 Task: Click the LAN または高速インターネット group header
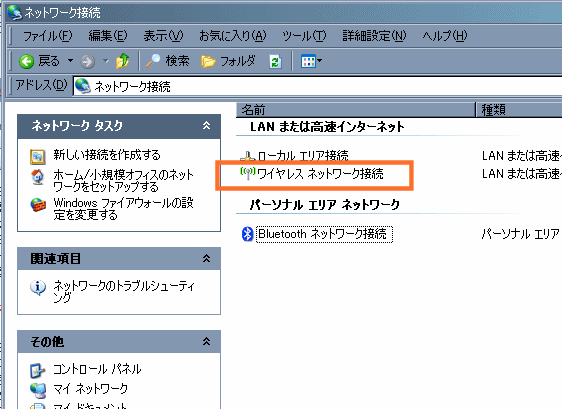[327, 127]
